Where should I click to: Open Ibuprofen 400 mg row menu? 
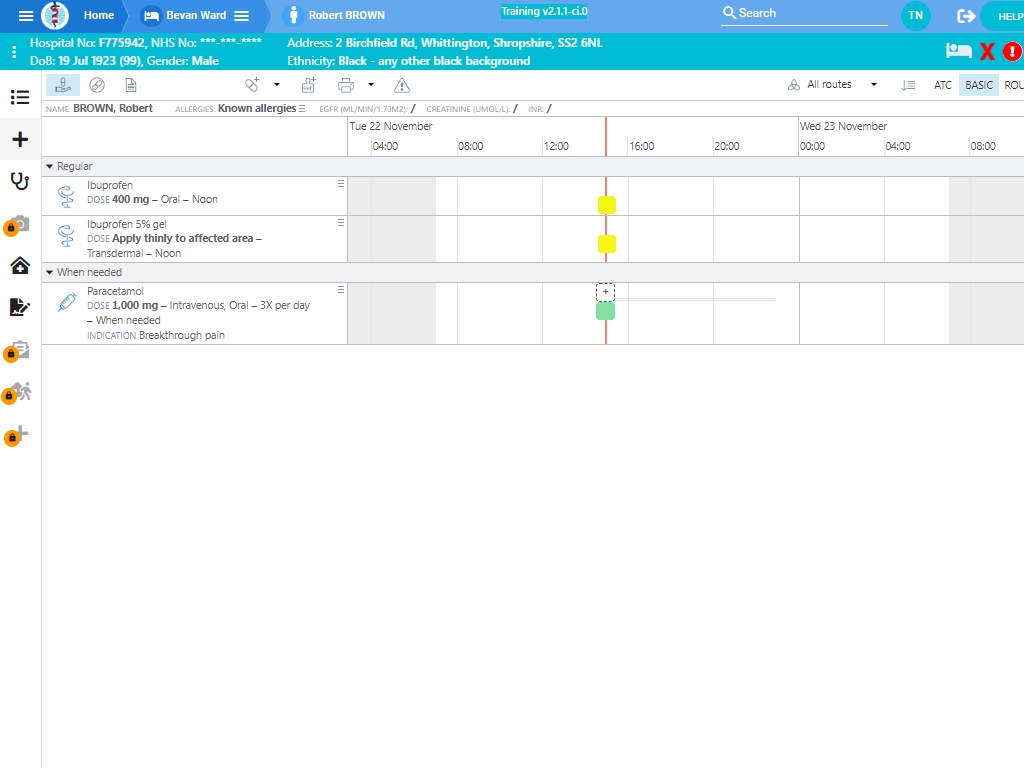pyautogui.click(x=340, y=184)
